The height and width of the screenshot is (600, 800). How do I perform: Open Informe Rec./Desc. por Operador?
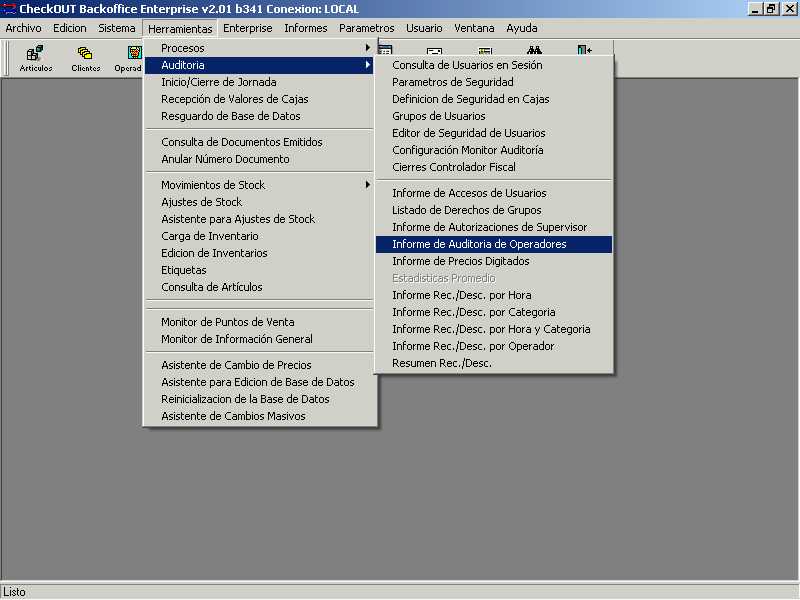click(494, 346)
